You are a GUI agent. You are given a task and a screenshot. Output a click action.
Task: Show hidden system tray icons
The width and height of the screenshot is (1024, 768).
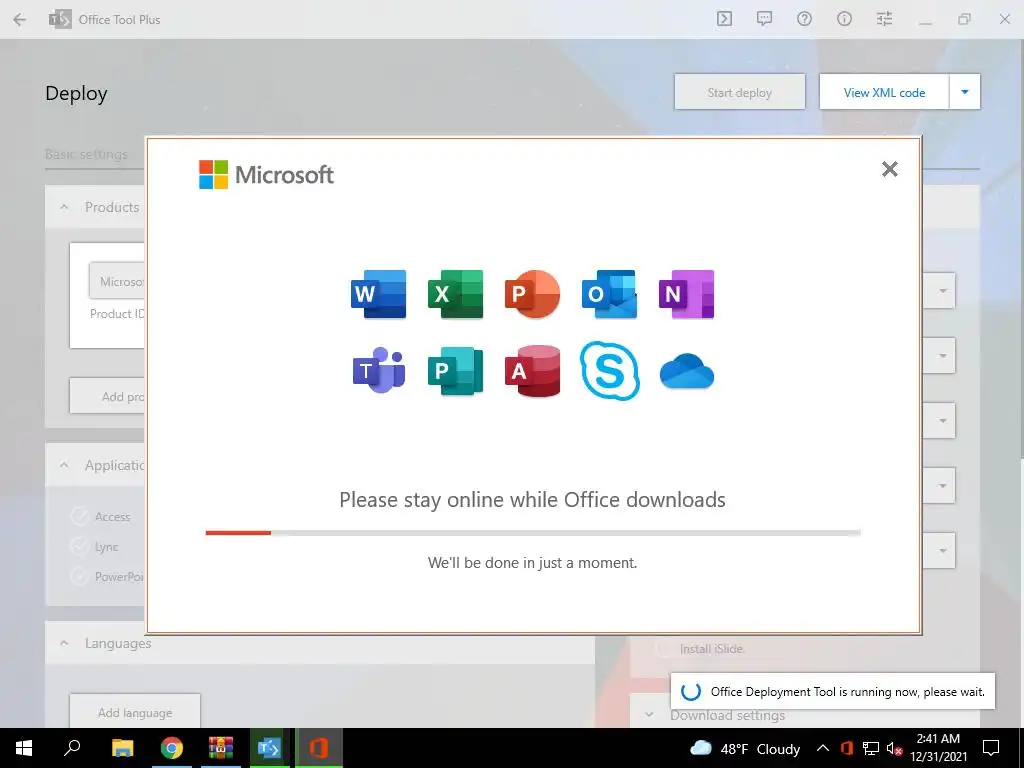(x=823, y=748)
